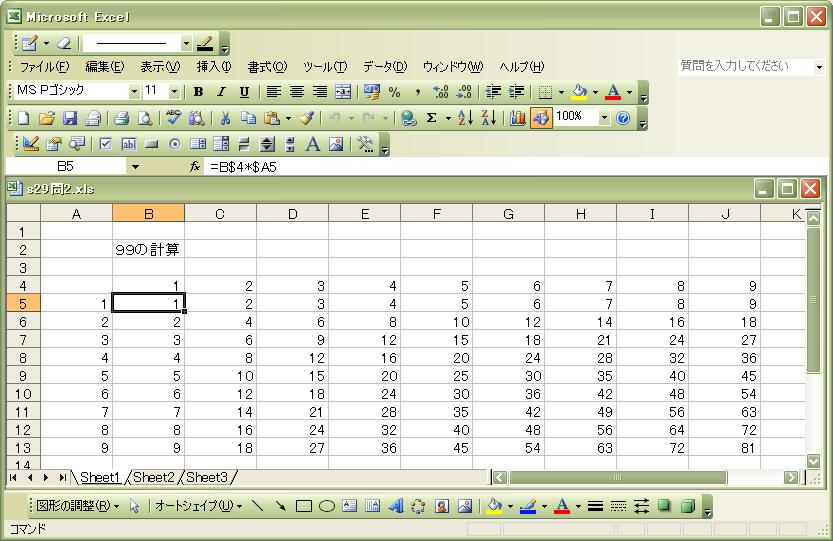This screenshot has width=833, height=541.
Task: Open font size dropdown
Action: [174, 92]
